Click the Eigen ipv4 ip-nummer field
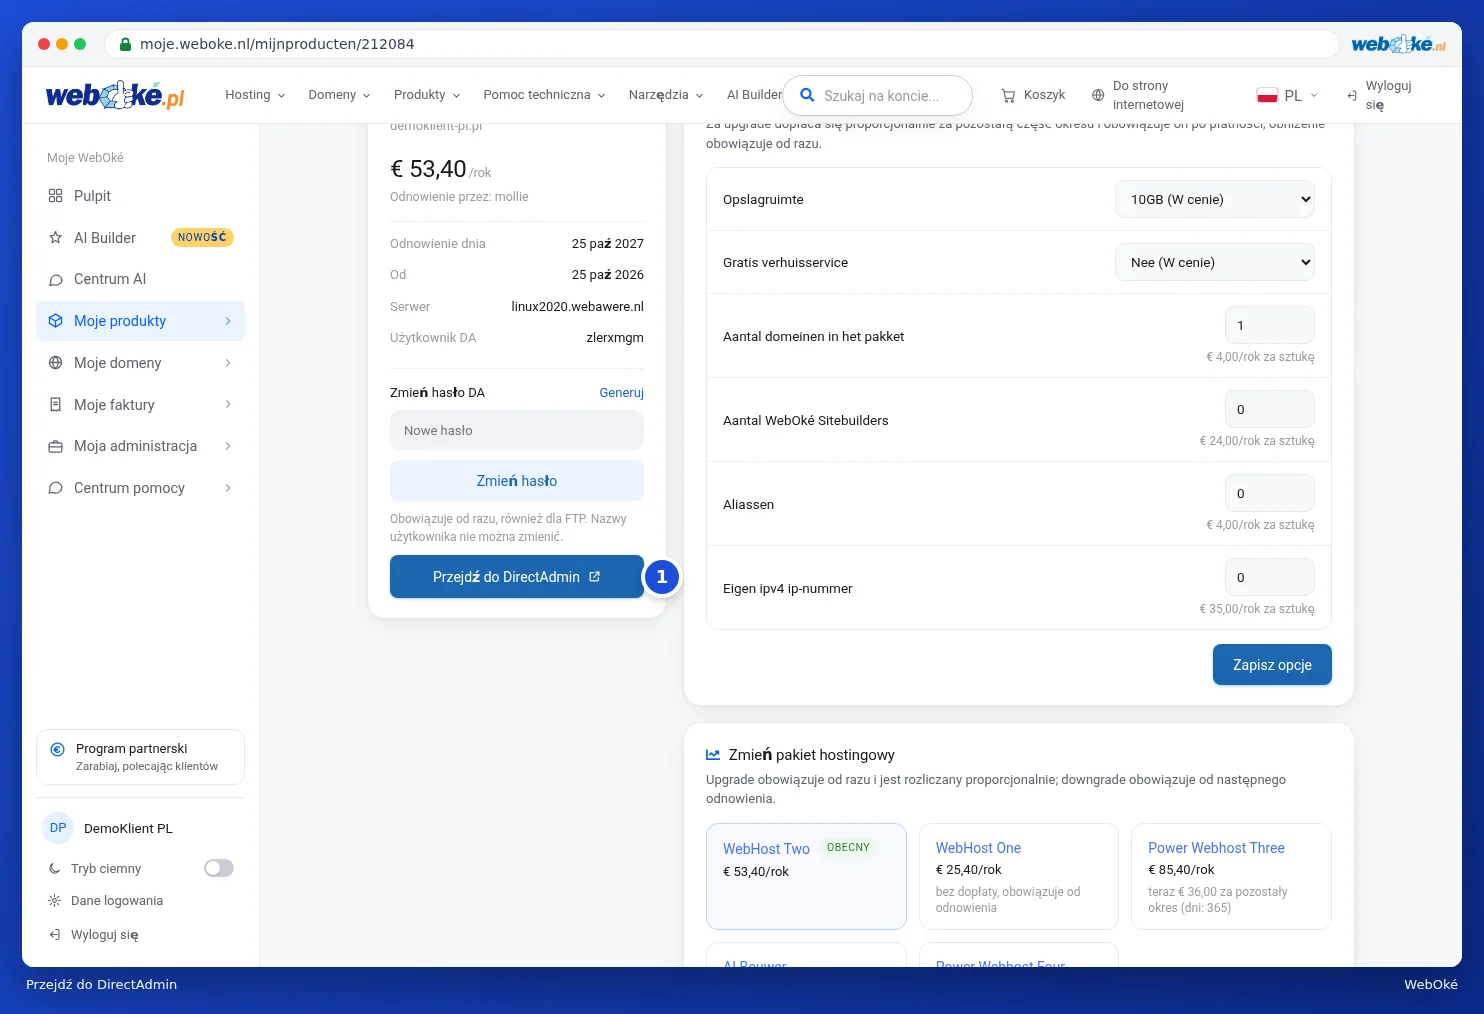 1270,577
